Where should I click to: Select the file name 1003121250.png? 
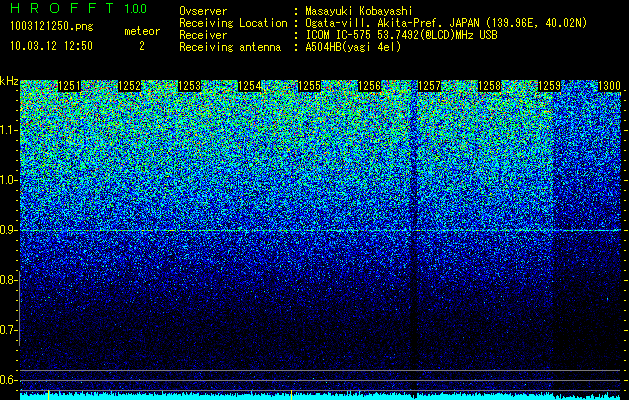coord(52,26)
